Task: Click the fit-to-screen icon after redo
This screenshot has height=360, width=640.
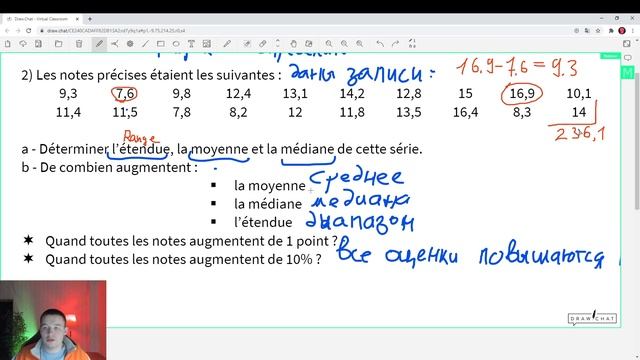Action: pyautogui.click(x=412, y=44)
